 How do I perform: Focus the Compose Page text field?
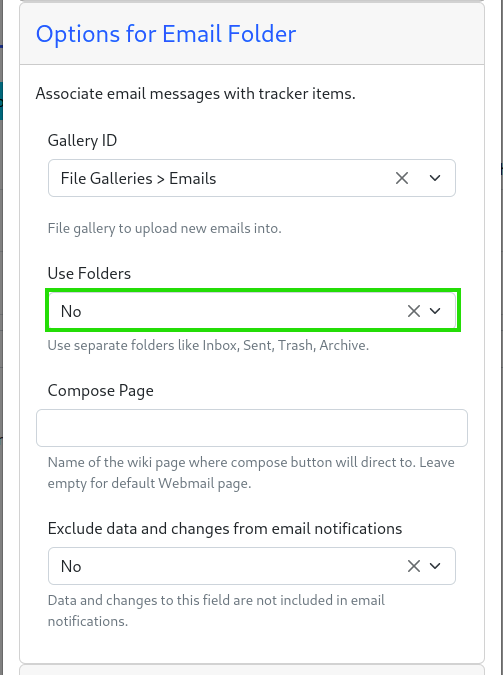[252, 428]
